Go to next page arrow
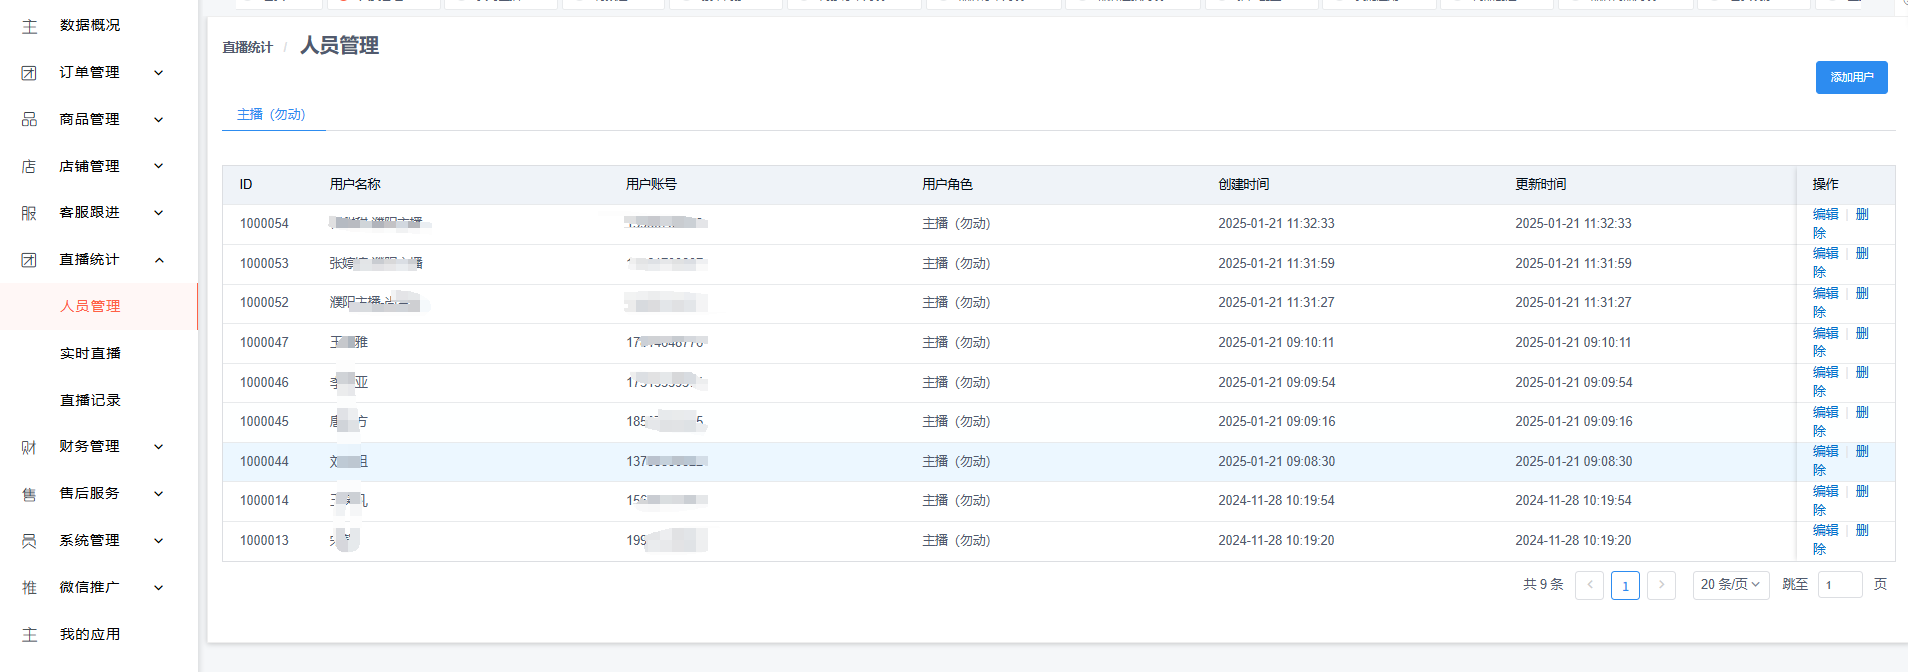Screen dimensions: 1908x672 [1661, 585]
